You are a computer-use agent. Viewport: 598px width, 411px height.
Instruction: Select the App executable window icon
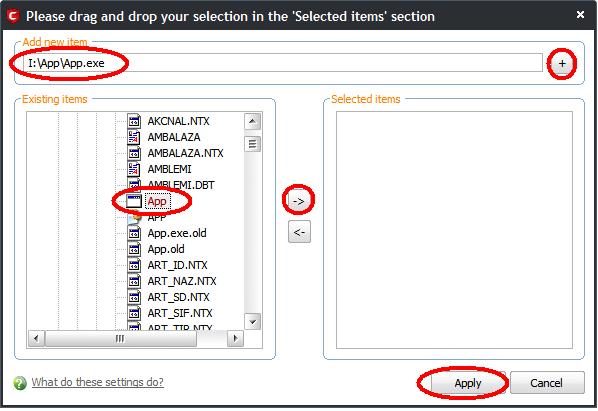tap(134, 201)
